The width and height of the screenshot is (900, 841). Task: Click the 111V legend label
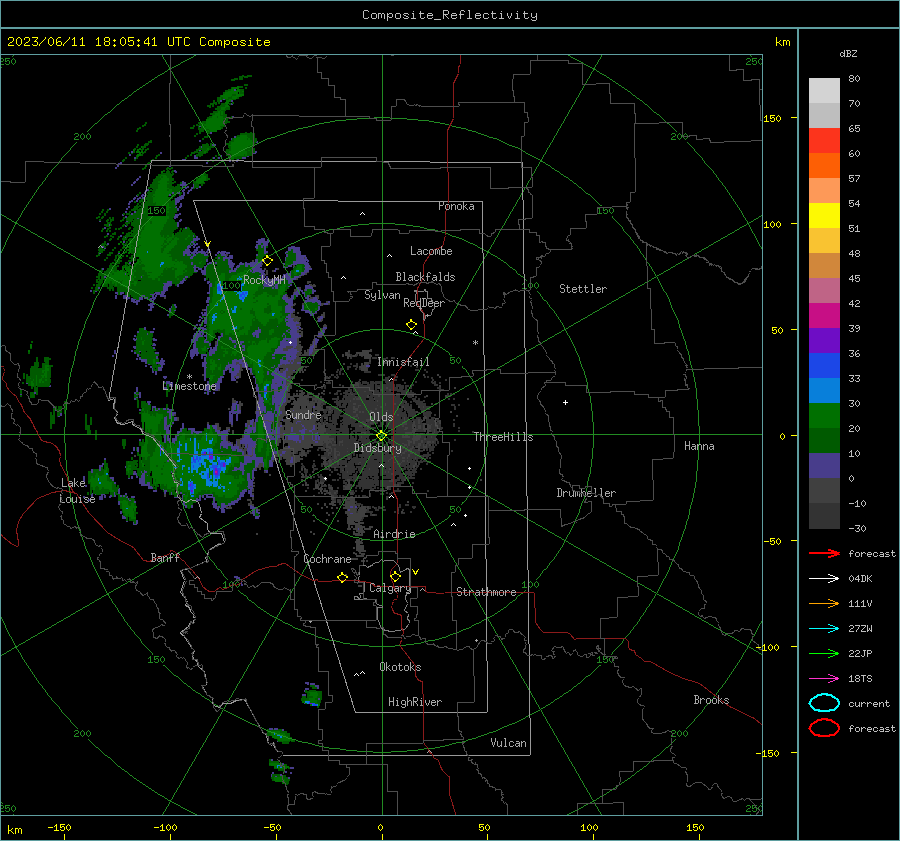tap(860, 603)
